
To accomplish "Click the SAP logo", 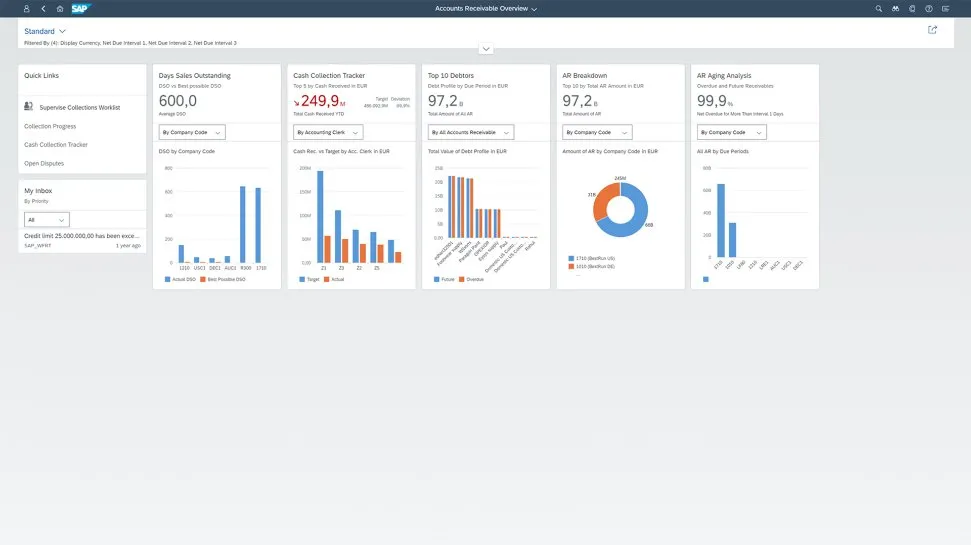I will (81, 8).
